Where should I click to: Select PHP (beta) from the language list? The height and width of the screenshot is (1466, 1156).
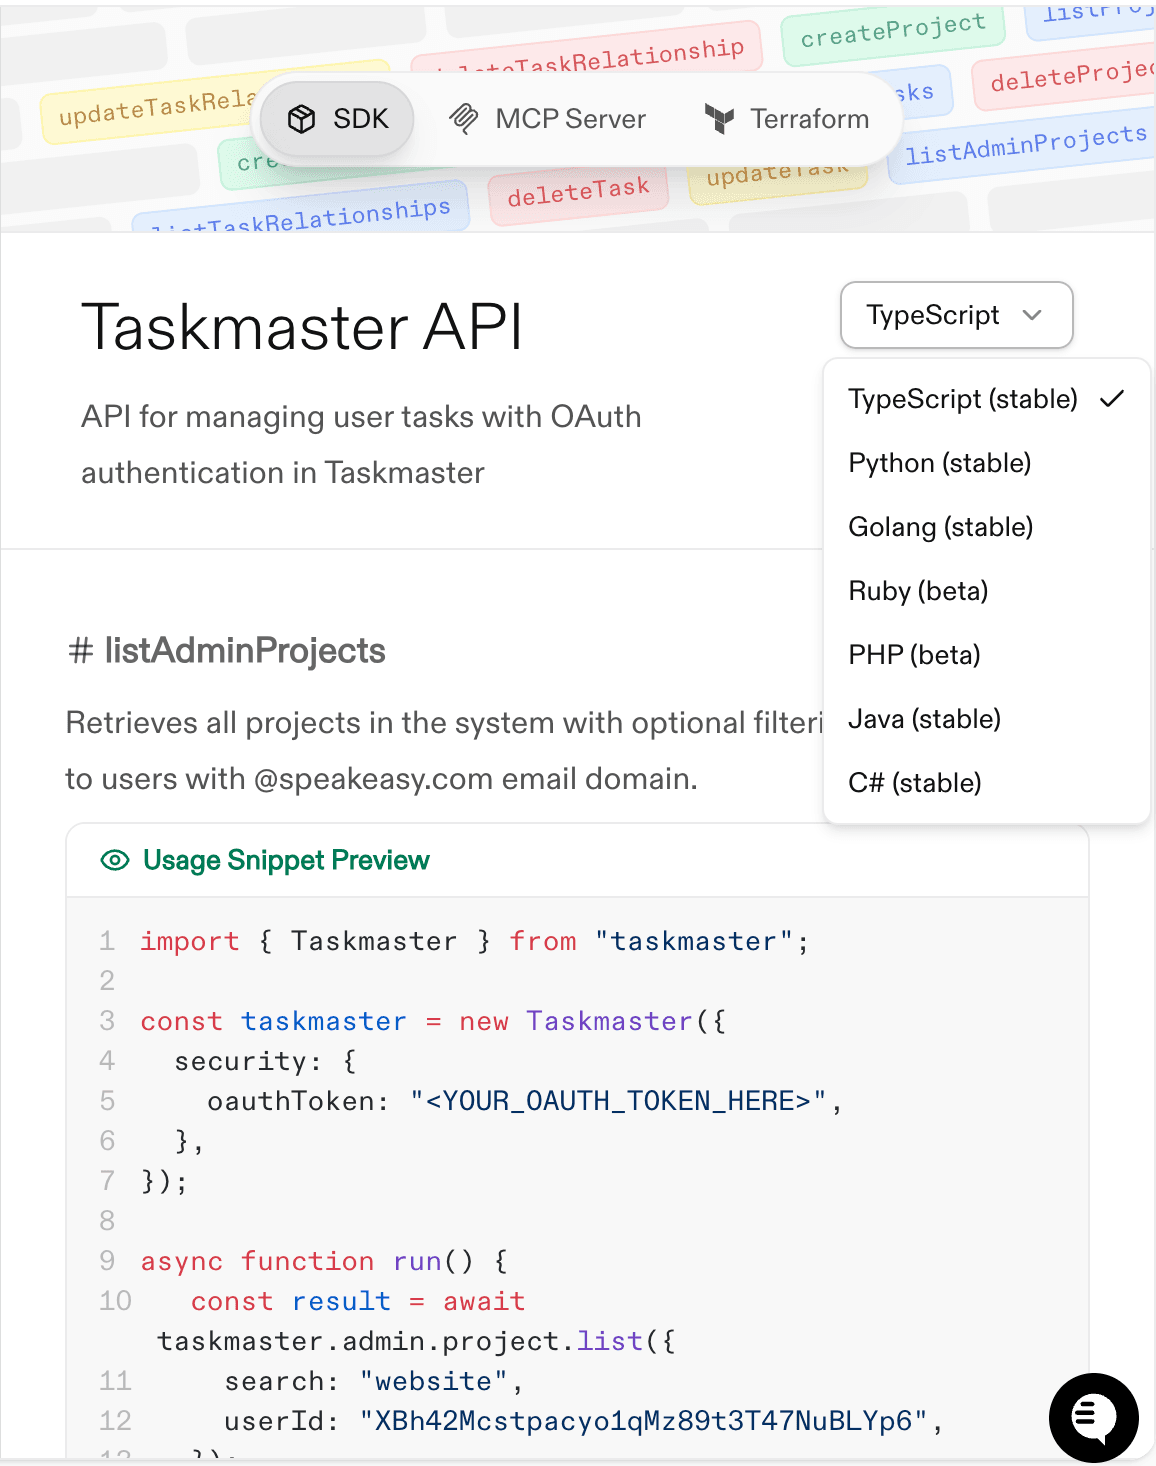(x=913, y=655)
